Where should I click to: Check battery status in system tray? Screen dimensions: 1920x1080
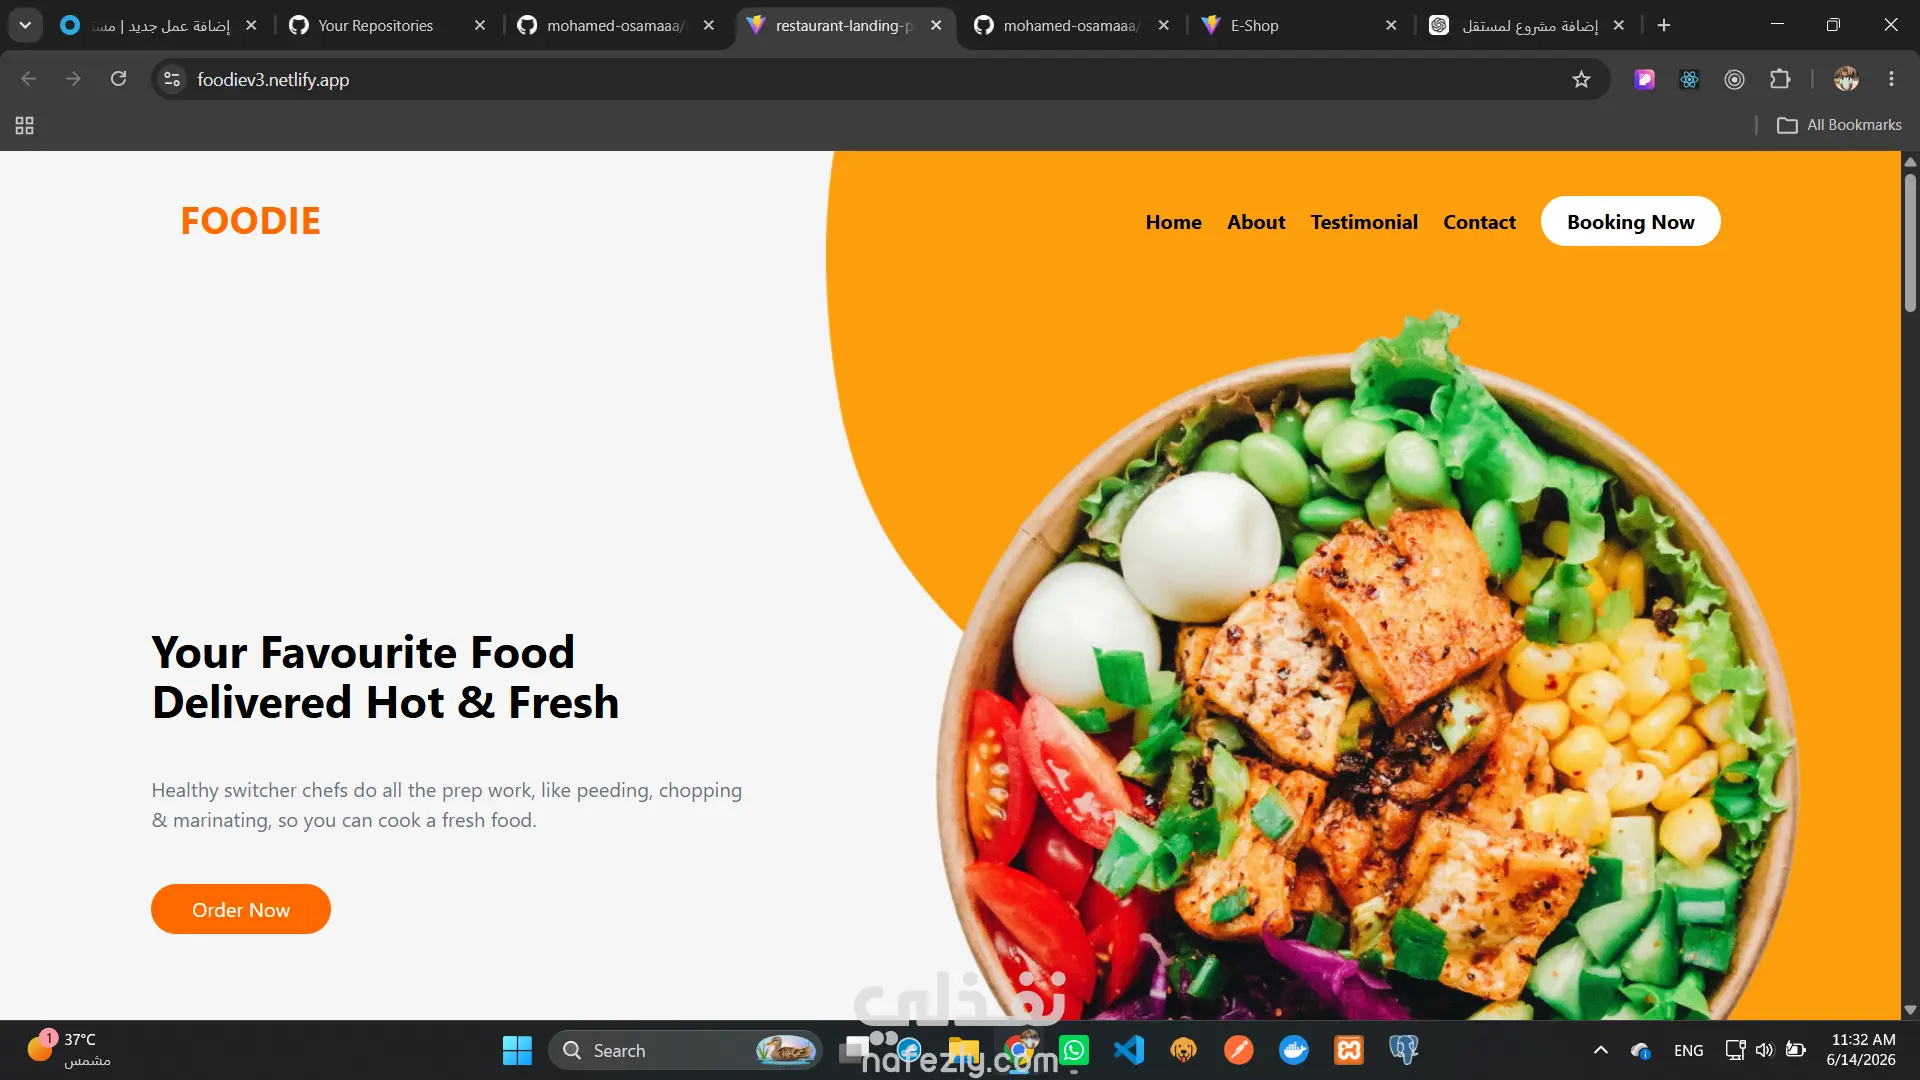[x=1796, y=1050]
